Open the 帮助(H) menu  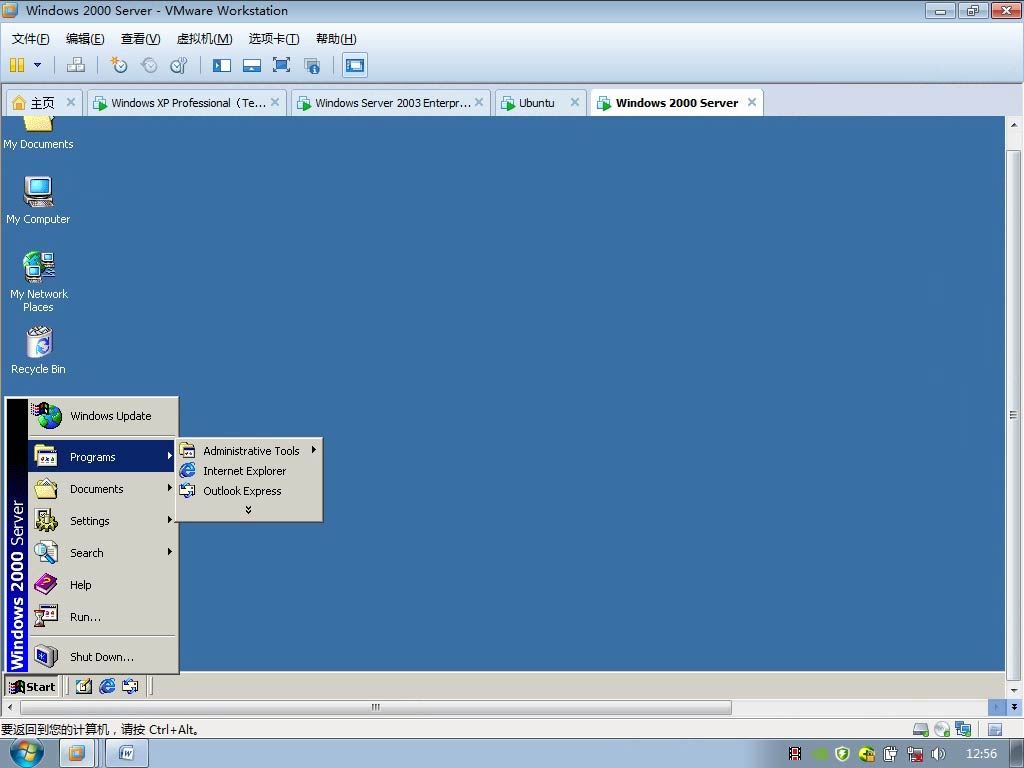(336, 39)
